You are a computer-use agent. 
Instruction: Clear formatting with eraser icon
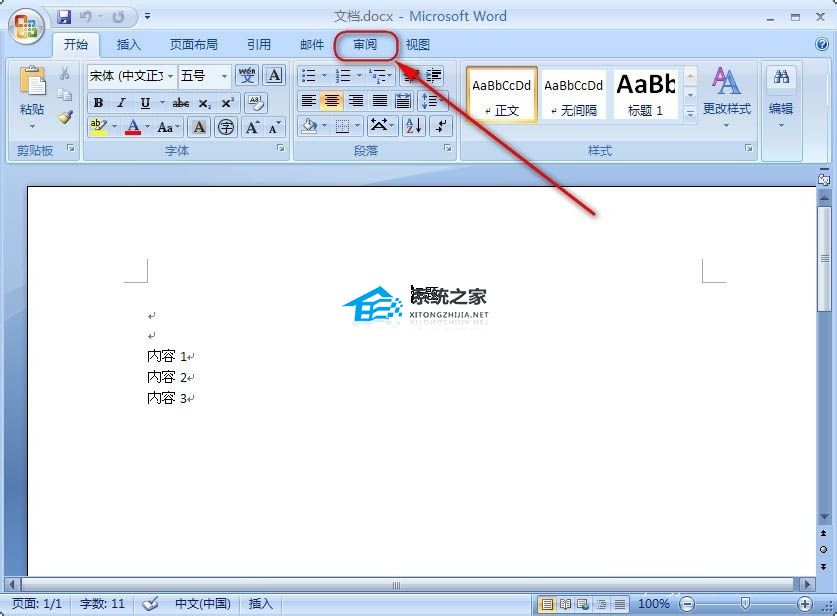click(256, 102)
